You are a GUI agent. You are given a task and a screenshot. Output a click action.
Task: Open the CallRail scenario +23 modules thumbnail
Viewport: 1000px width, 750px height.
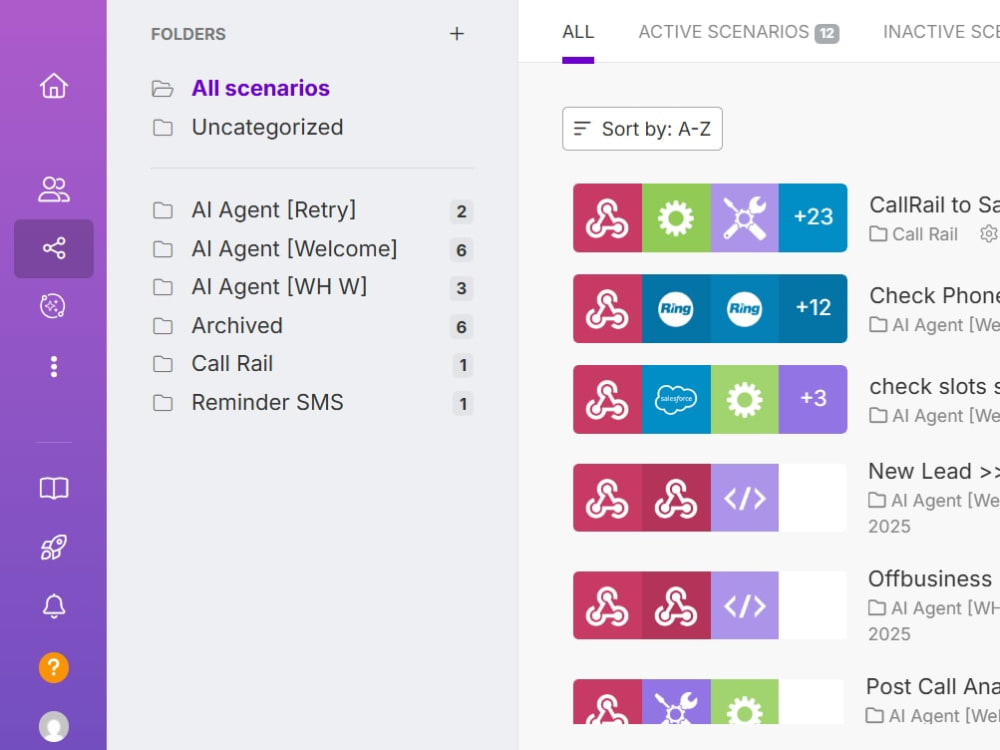(710, 218)
